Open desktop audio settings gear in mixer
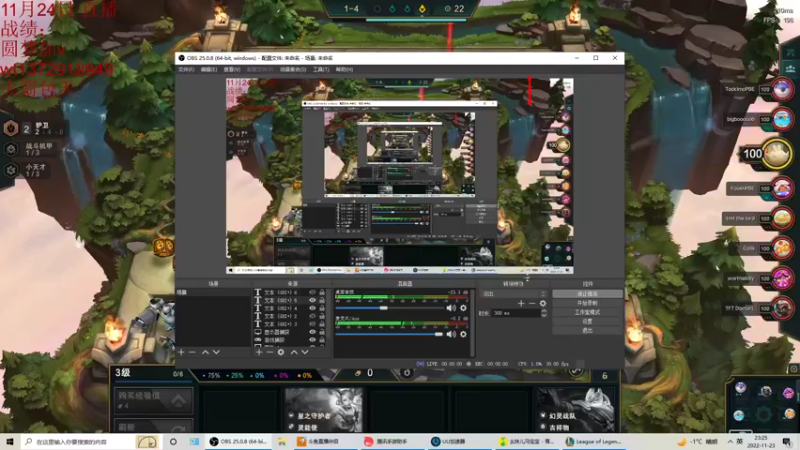The width and height of the screenshot is (800, 450). [x=463, y=308]
